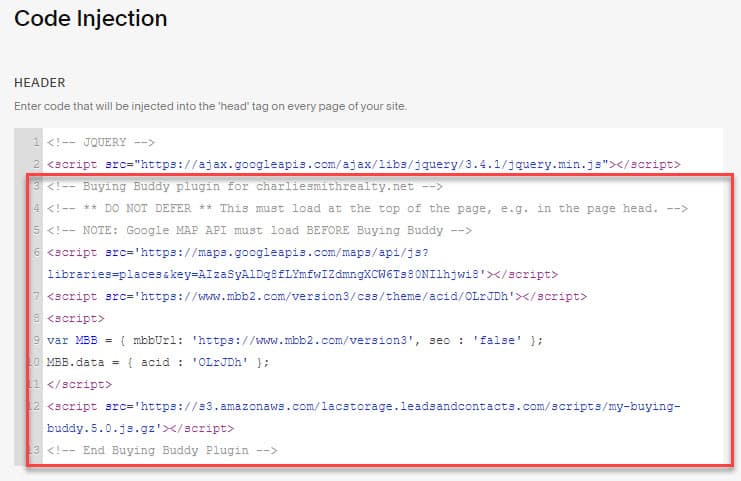Click the End Buying Buddy Plugin comment
The image size is (741, 481).
(x=162, y=450)
